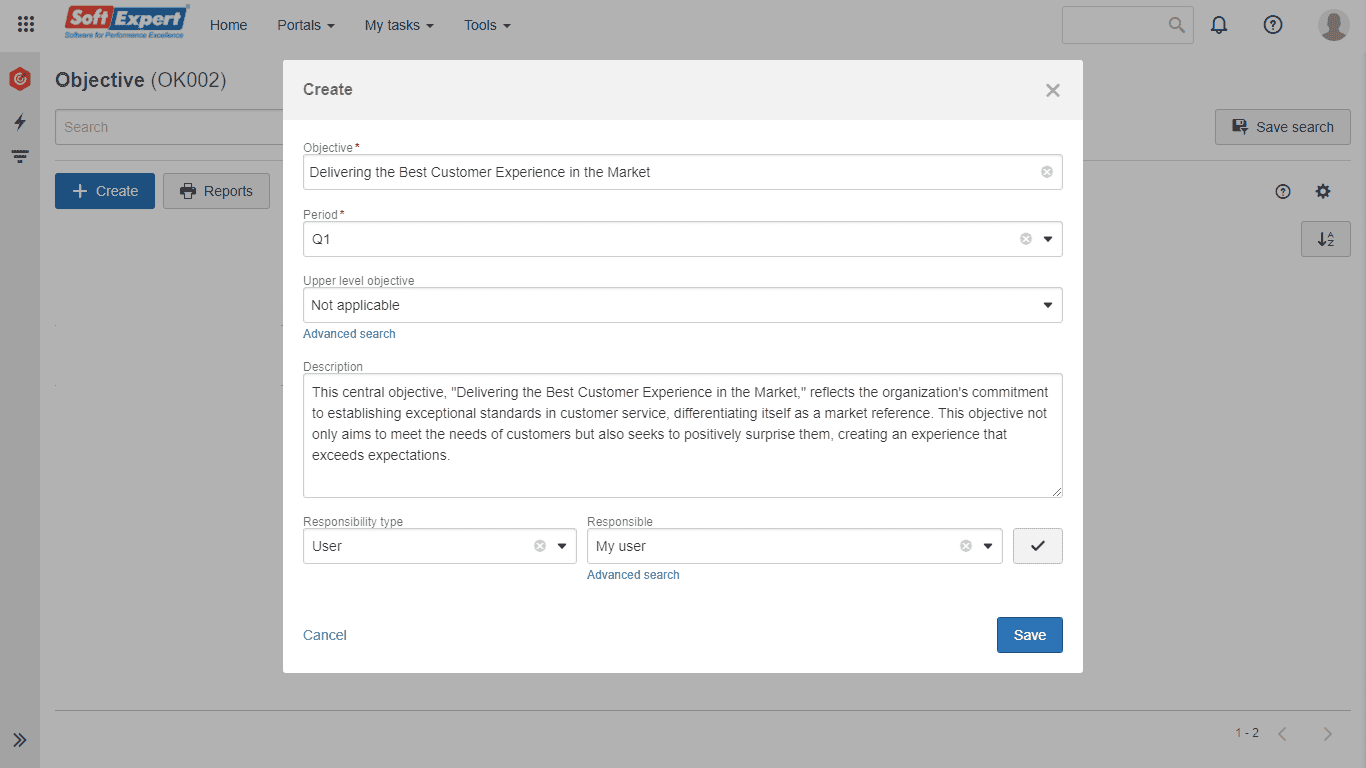The width and height of the screenshot is (1366, 768).
Task: Toggle A-Z sort order button
Action: (1326, 239)
